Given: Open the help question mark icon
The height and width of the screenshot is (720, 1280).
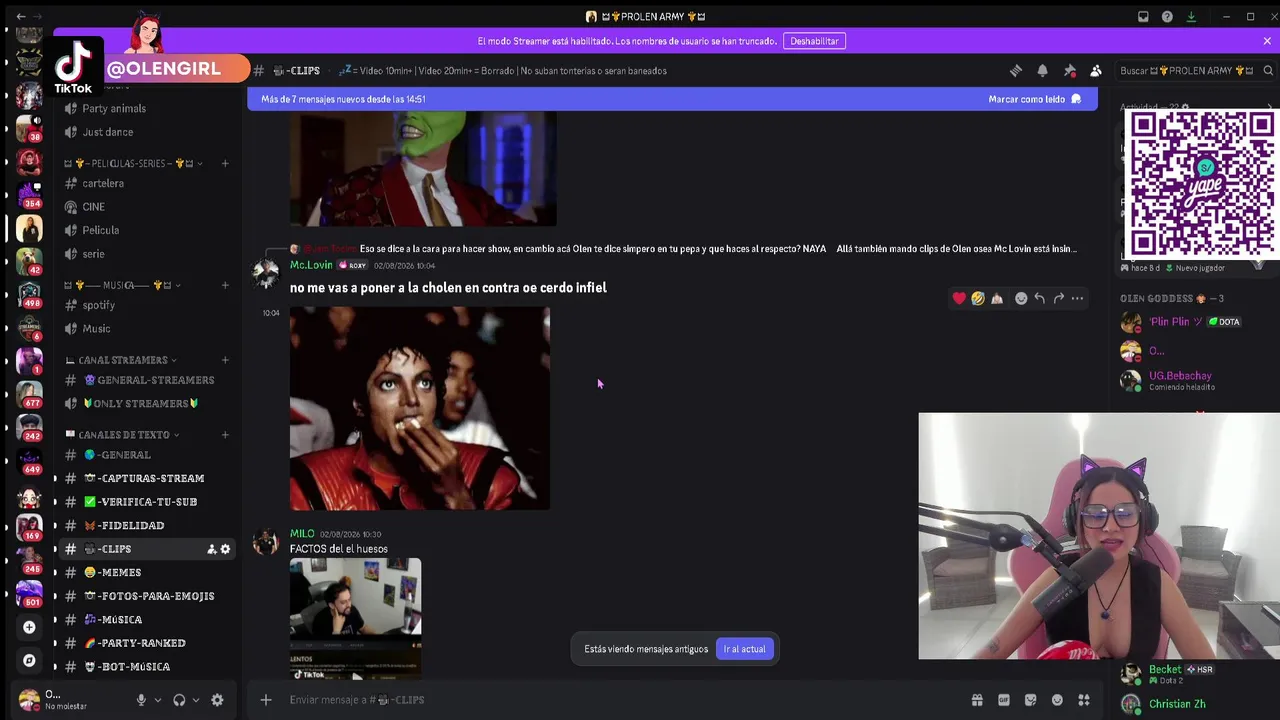Looking at the screenshot, I should pos(1167,17).
